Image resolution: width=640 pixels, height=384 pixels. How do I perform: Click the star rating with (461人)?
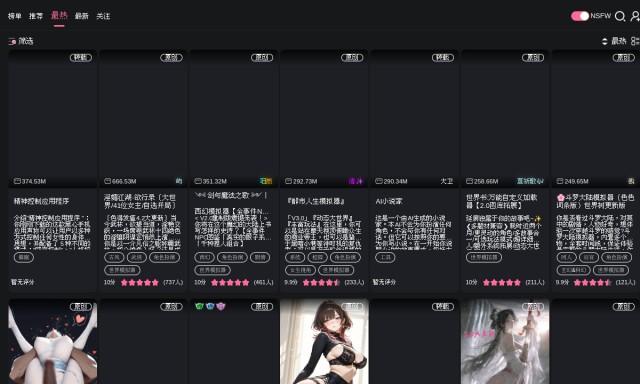(230, 282)
